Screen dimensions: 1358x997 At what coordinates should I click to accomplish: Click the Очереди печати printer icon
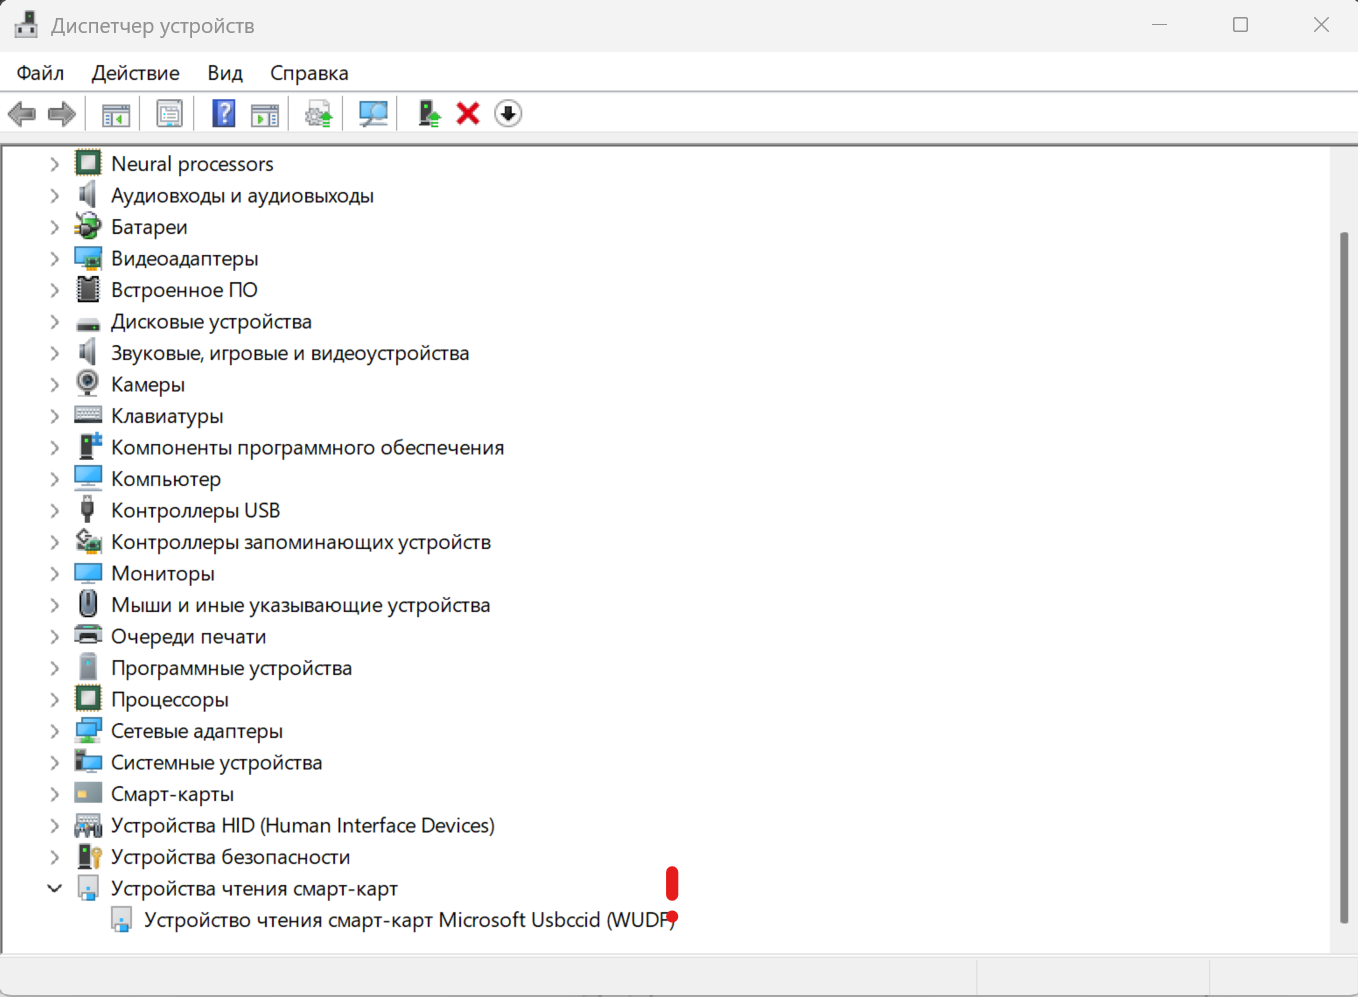point(88,636)
